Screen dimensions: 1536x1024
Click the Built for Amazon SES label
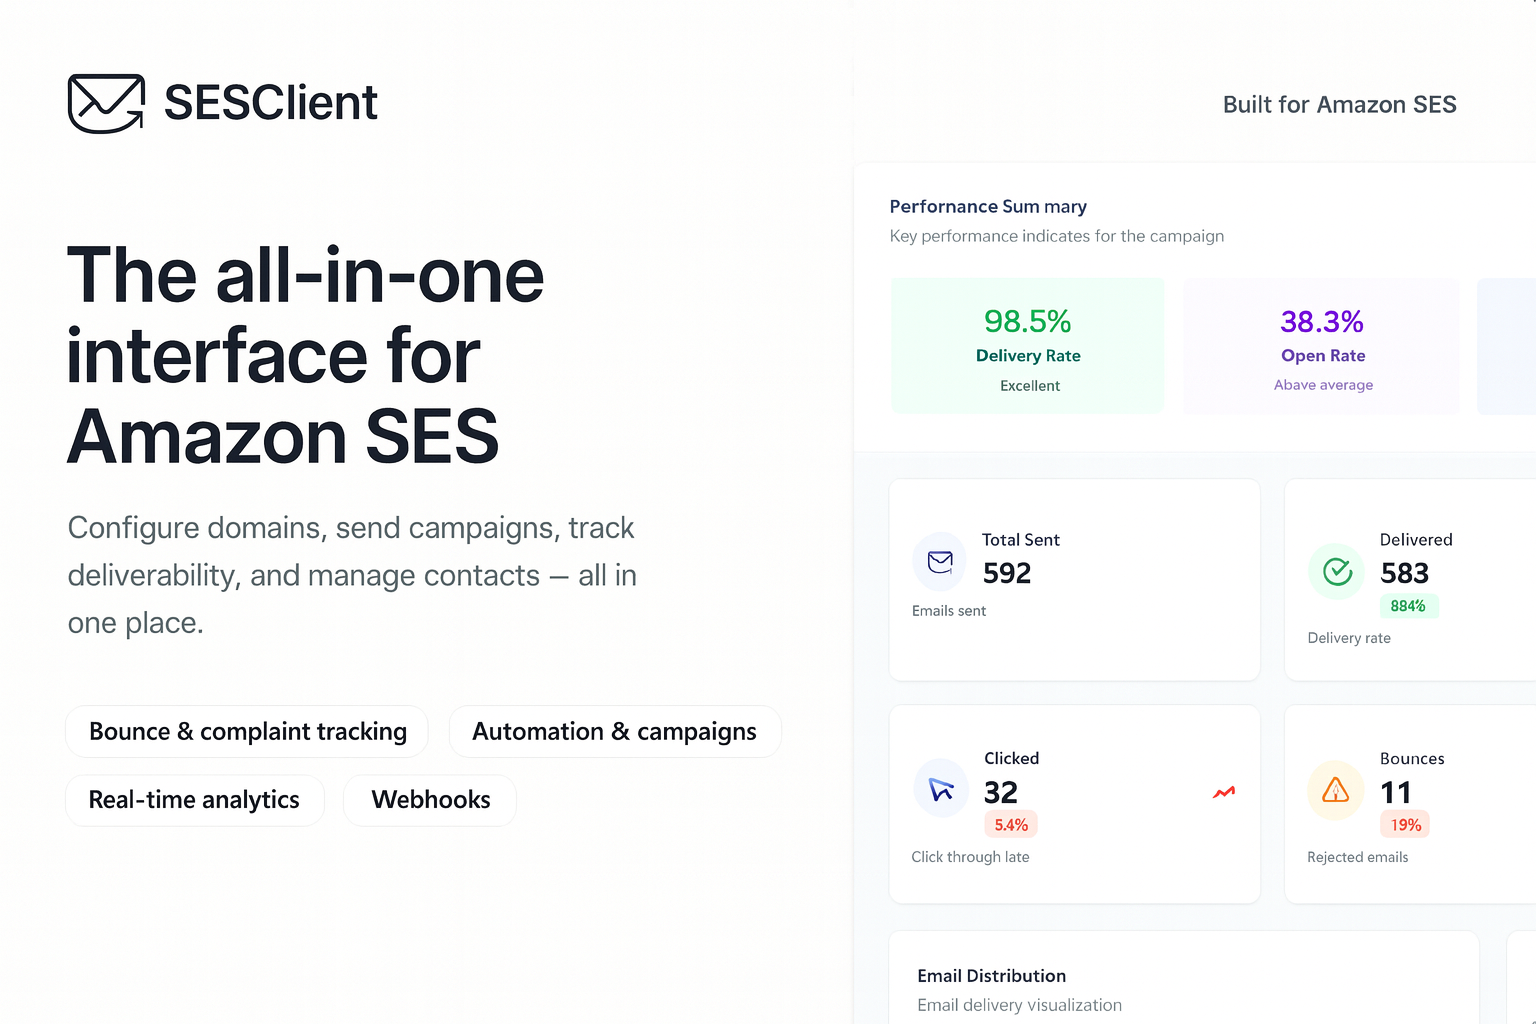(1339, 105)
